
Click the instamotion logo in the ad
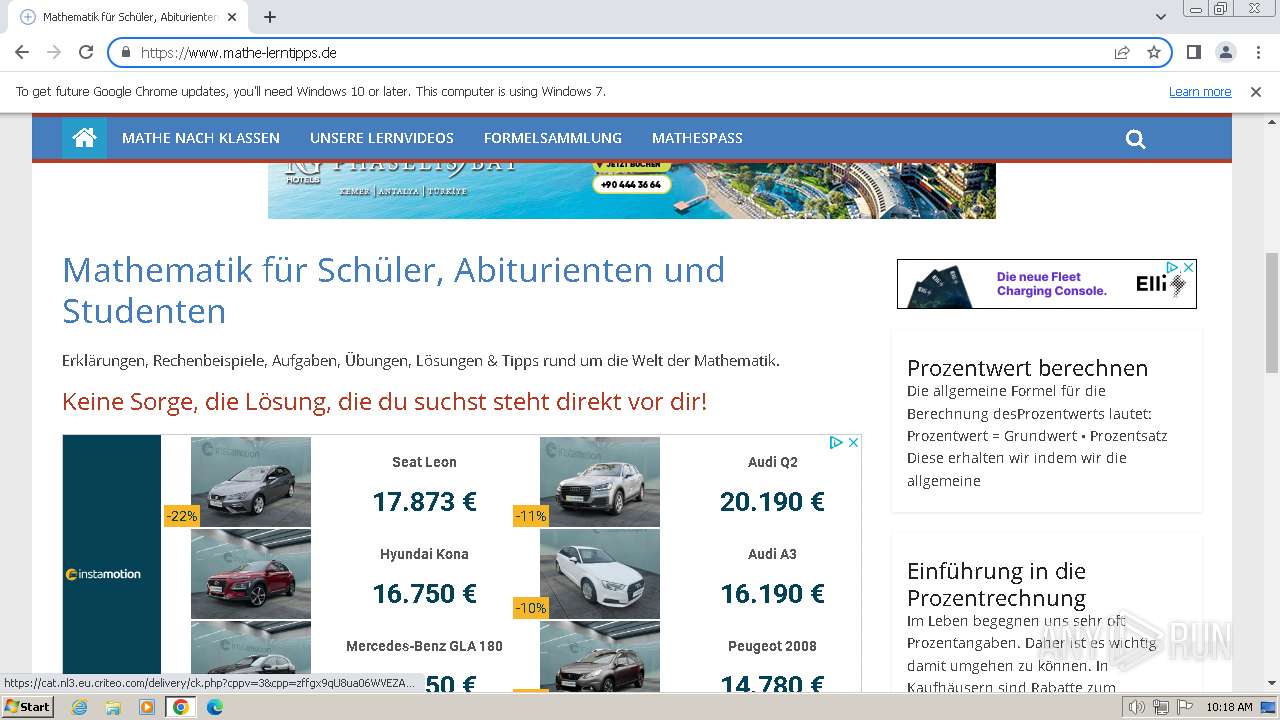click(x=103, y=574)
